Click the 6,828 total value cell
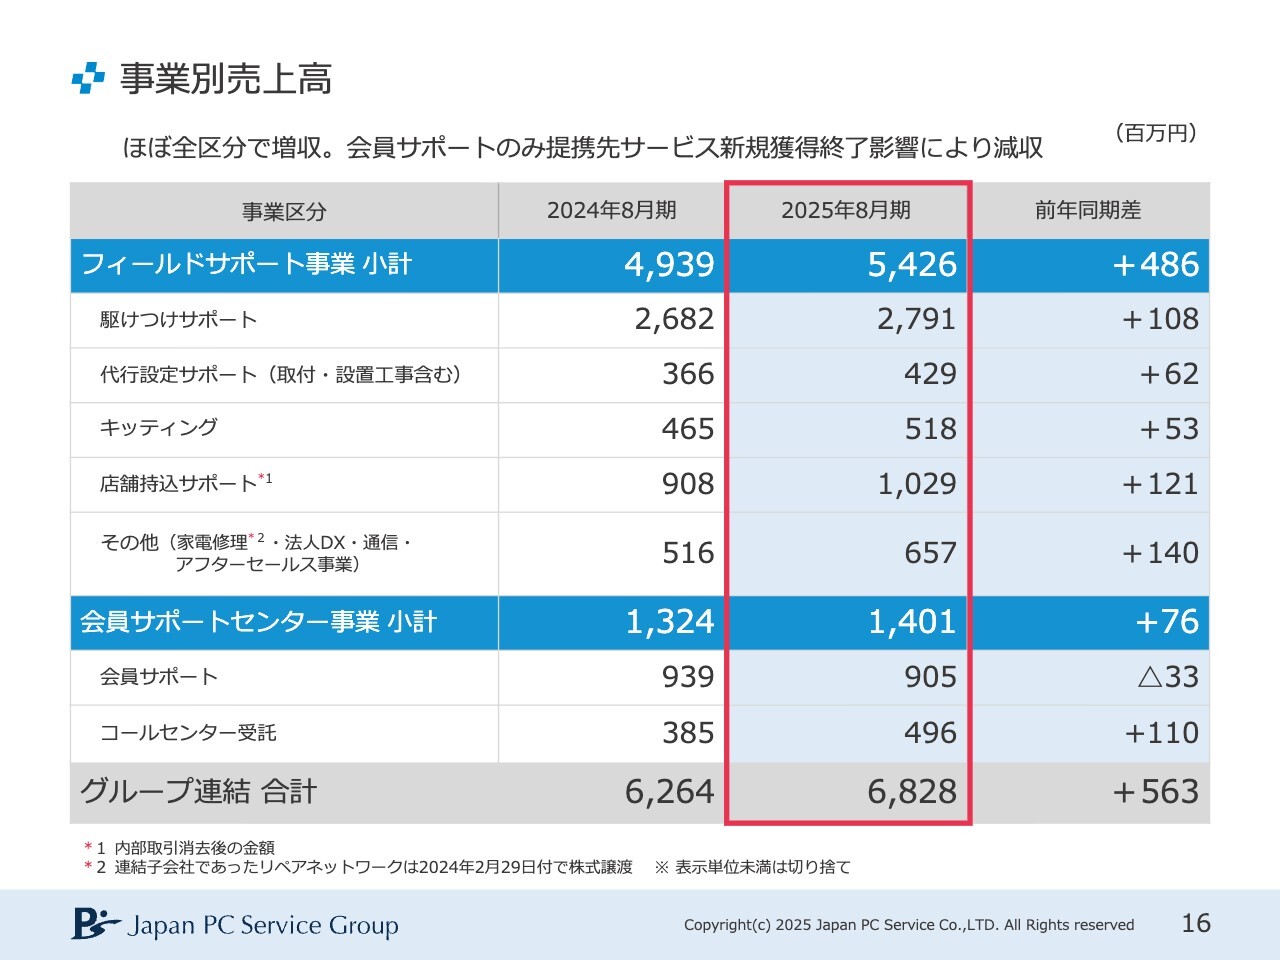 click(x=911, y=792)
